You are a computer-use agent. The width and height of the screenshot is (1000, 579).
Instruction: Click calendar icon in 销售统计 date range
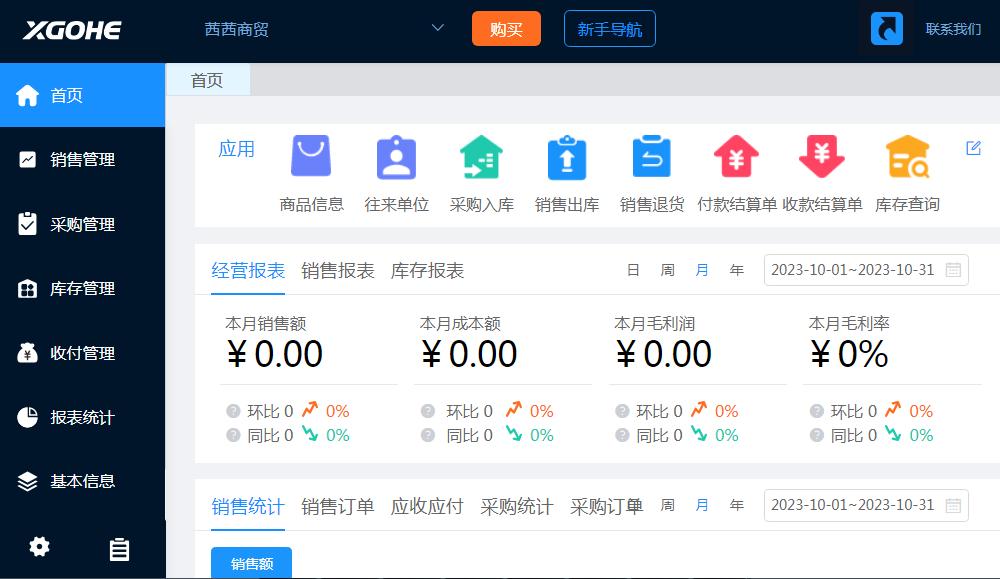[953, 505]
